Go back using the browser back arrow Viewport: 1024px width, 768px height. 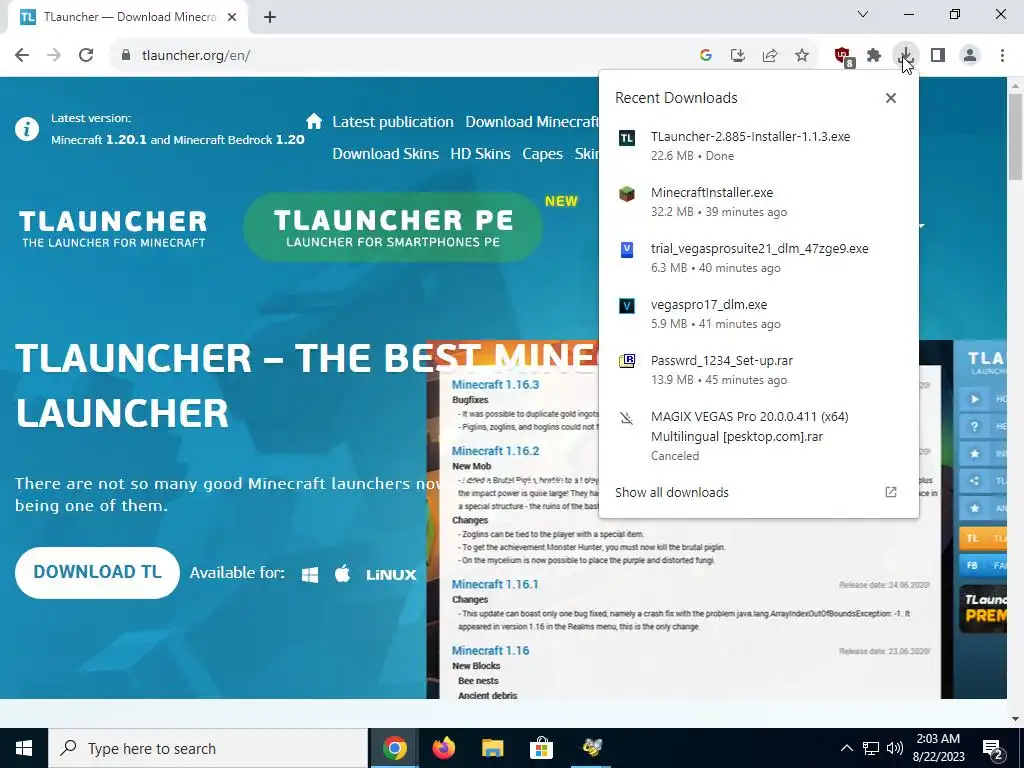22,55
